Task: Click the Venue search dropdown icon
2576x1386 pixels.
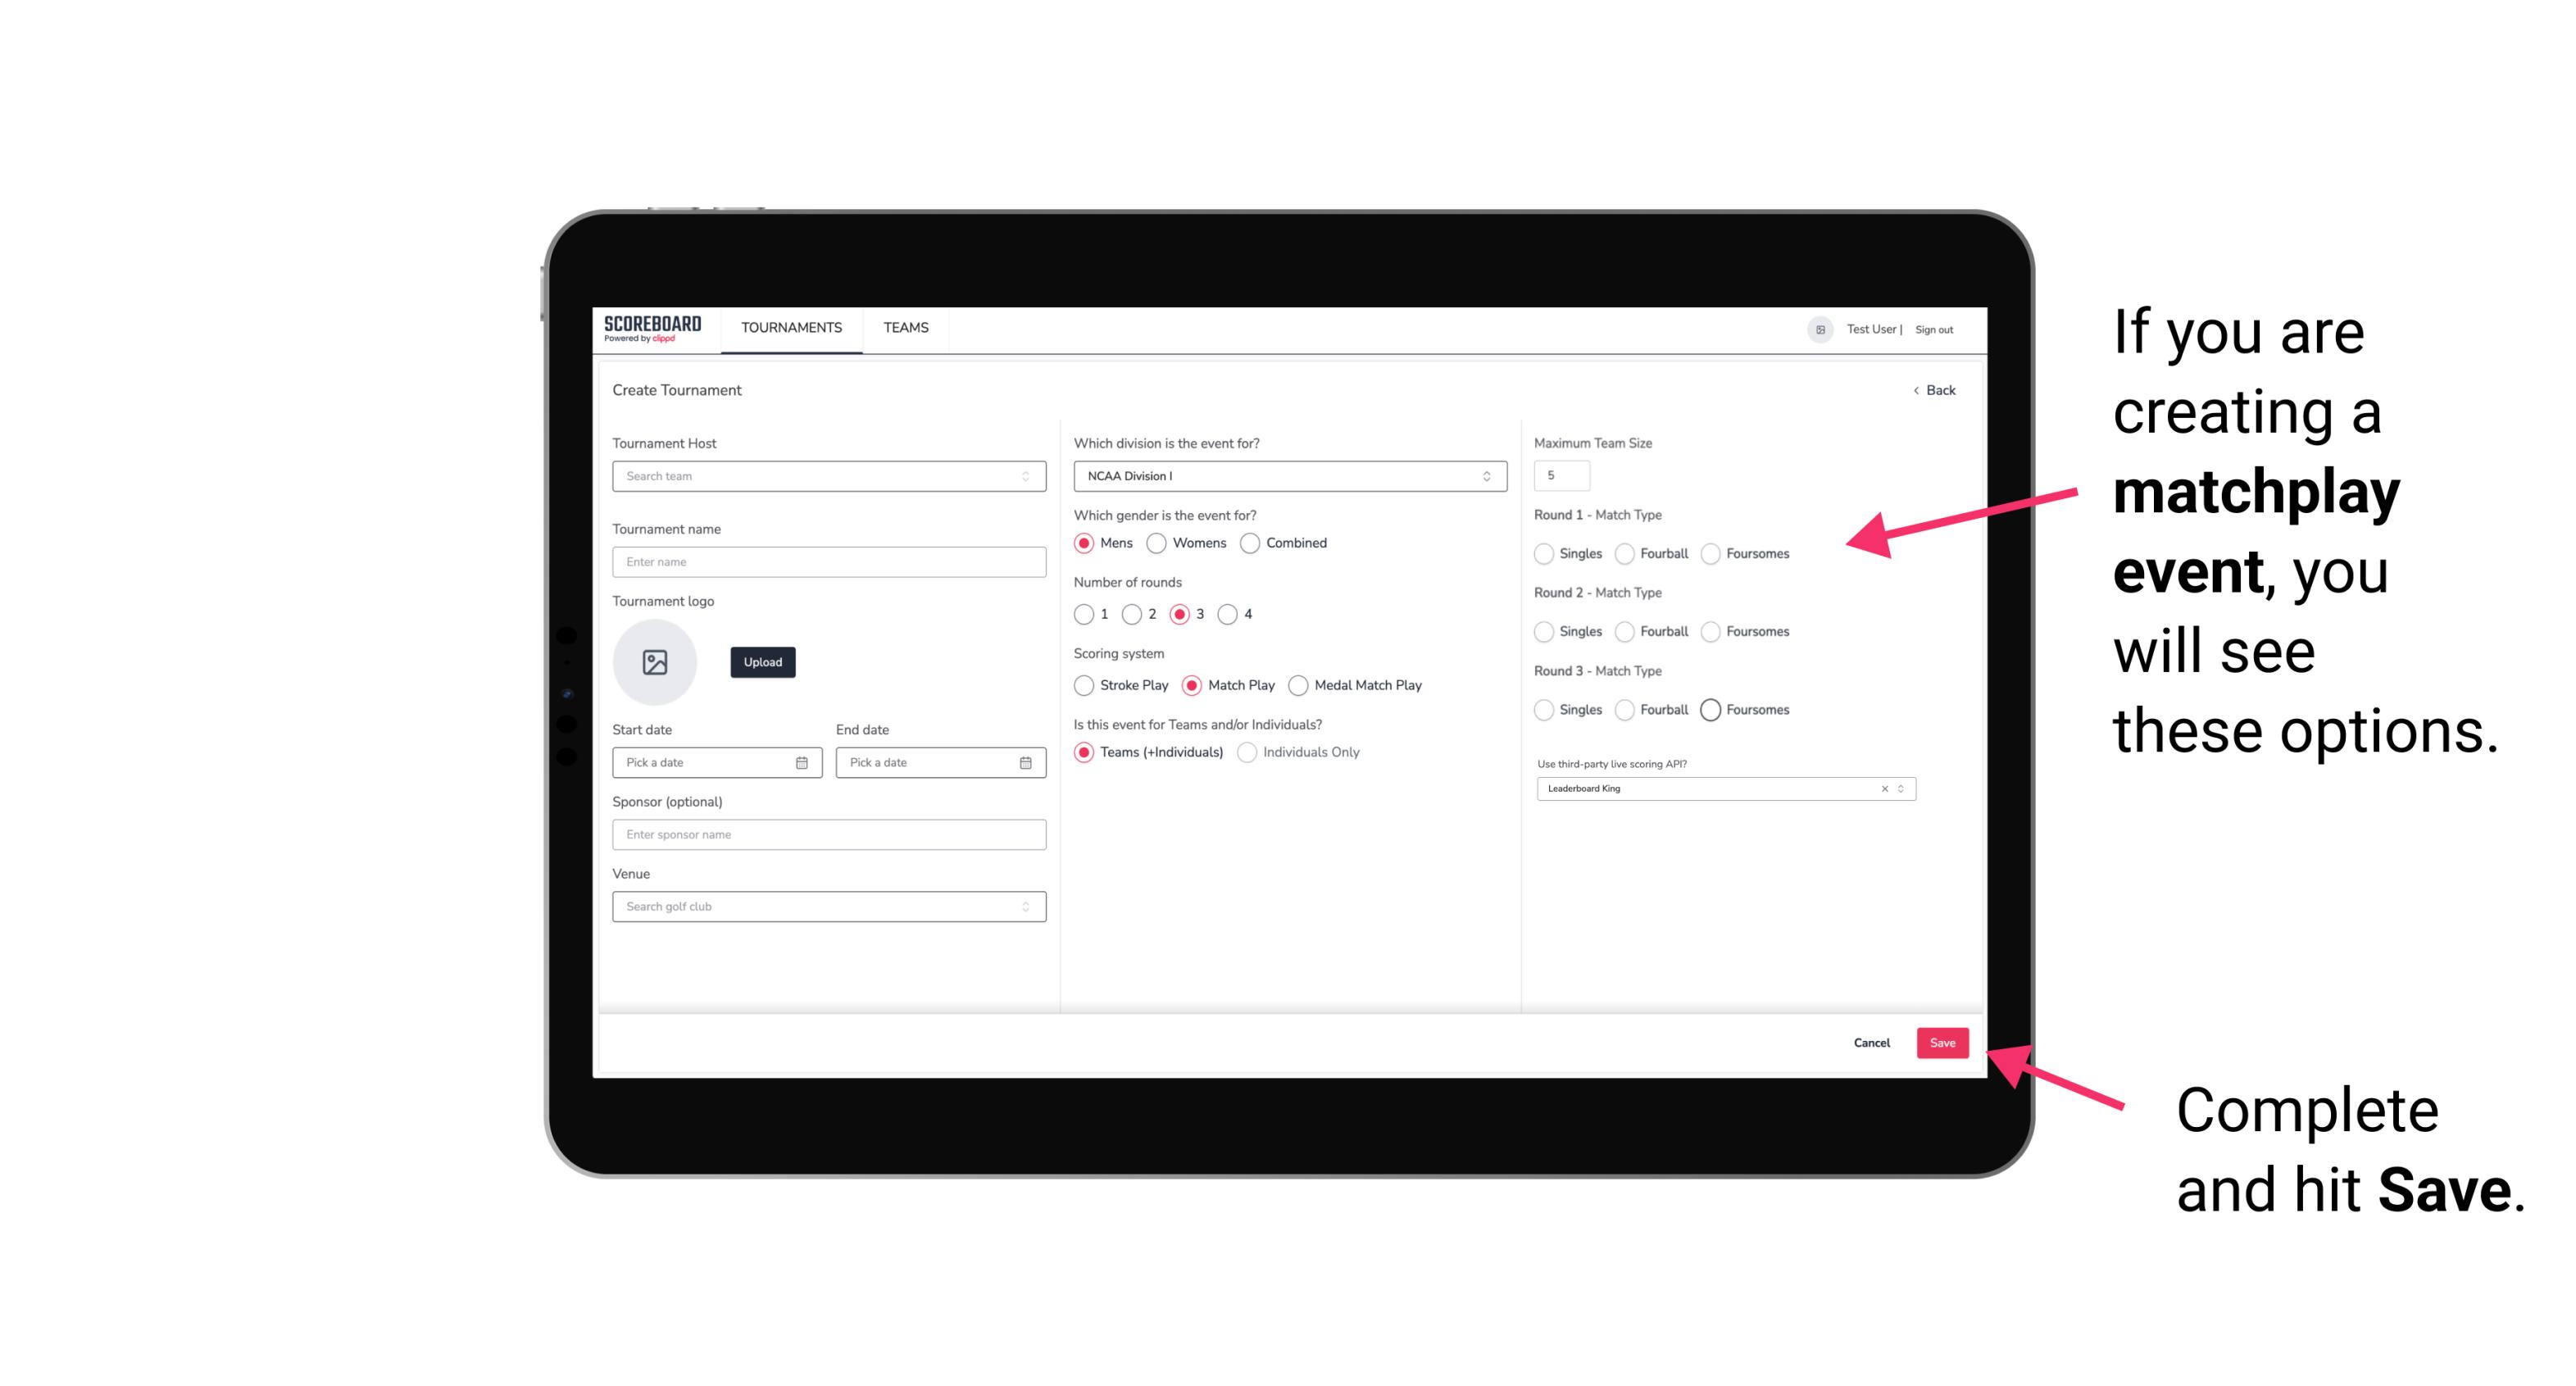Action: click(1027, 907)
